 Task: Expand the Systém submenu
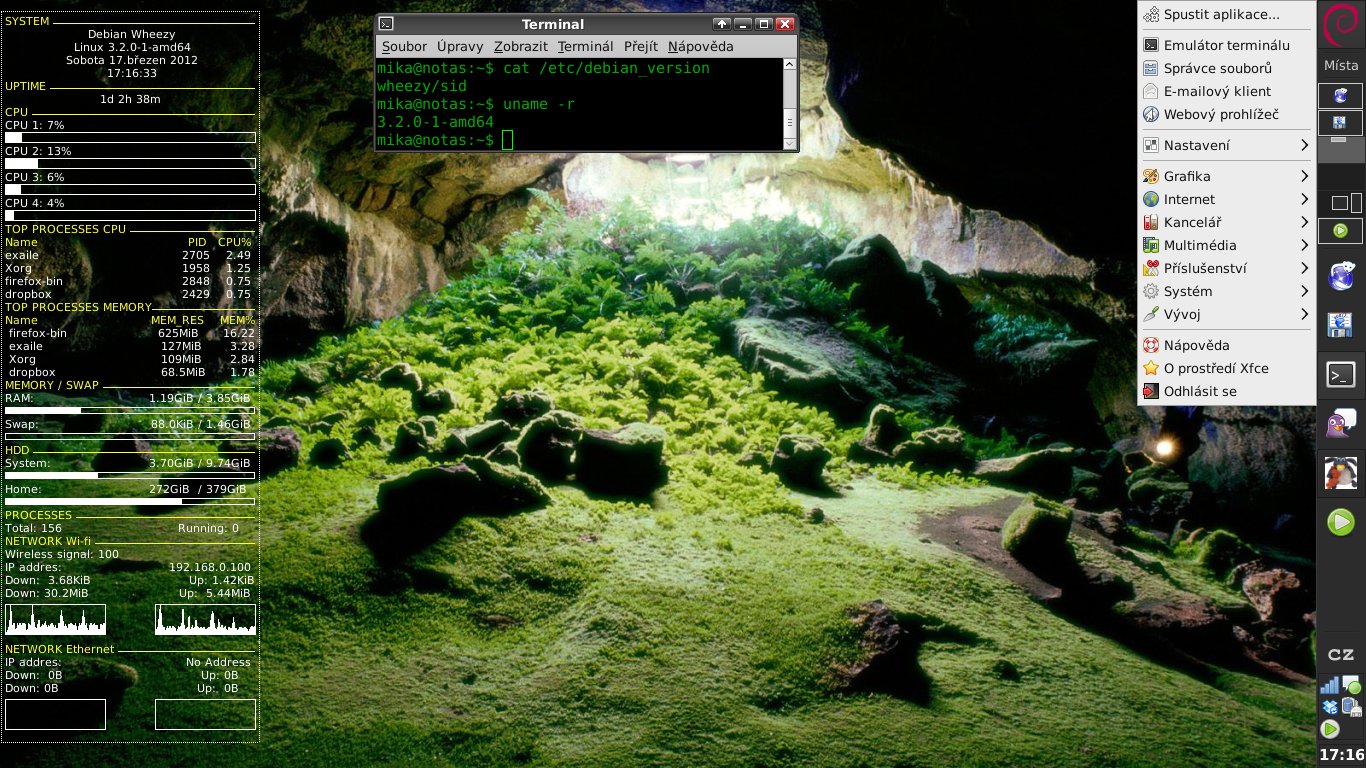point(1226,291)
